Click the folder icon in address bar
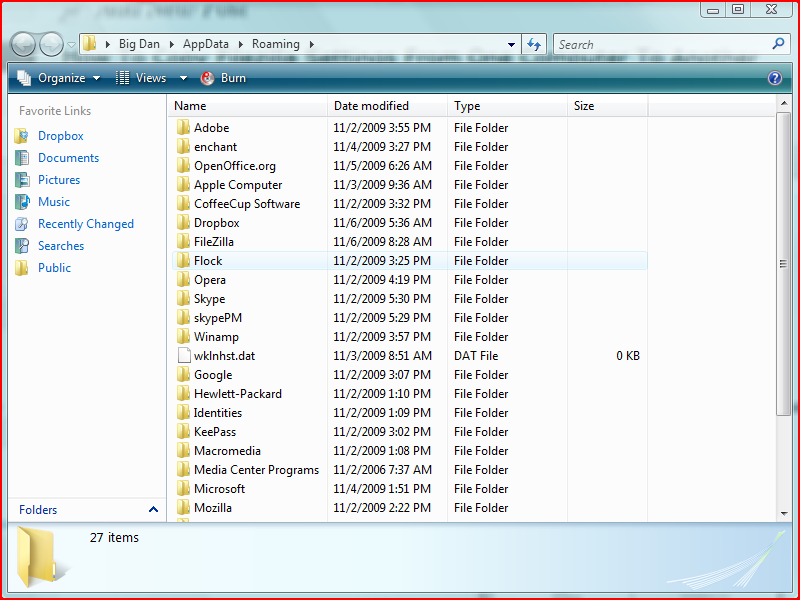 [x=89, y=44]
